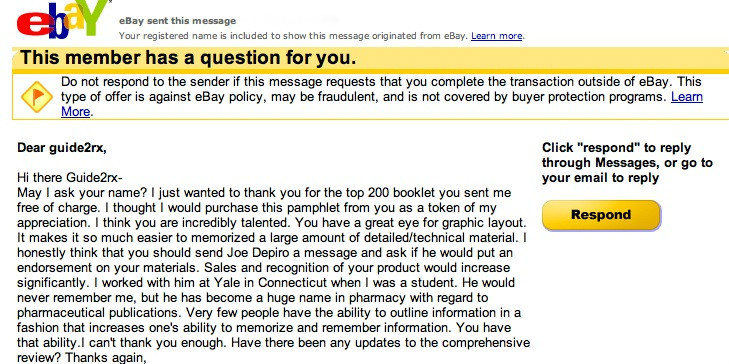
Task: Click the 'This member has a question' heading
Action: click(188, 58)
